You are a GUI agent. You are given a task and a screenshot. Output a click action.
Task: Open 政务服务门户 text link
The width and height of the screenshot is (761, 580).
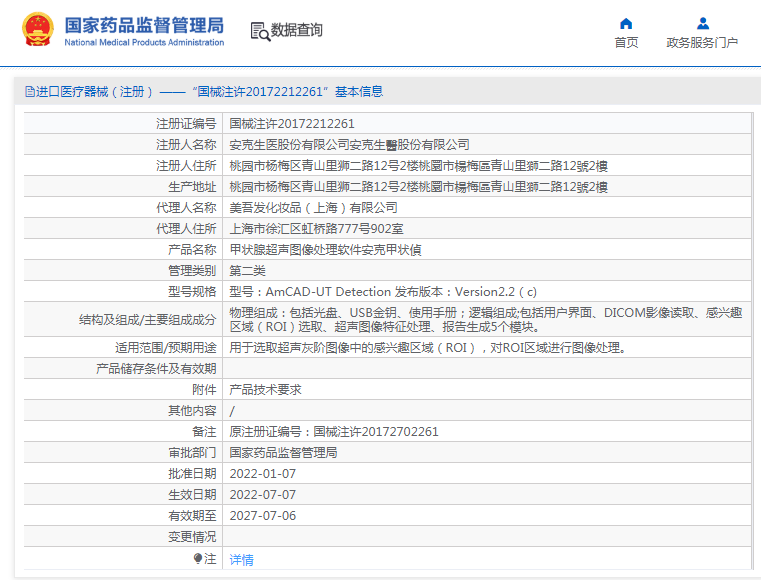pos(702,43)
